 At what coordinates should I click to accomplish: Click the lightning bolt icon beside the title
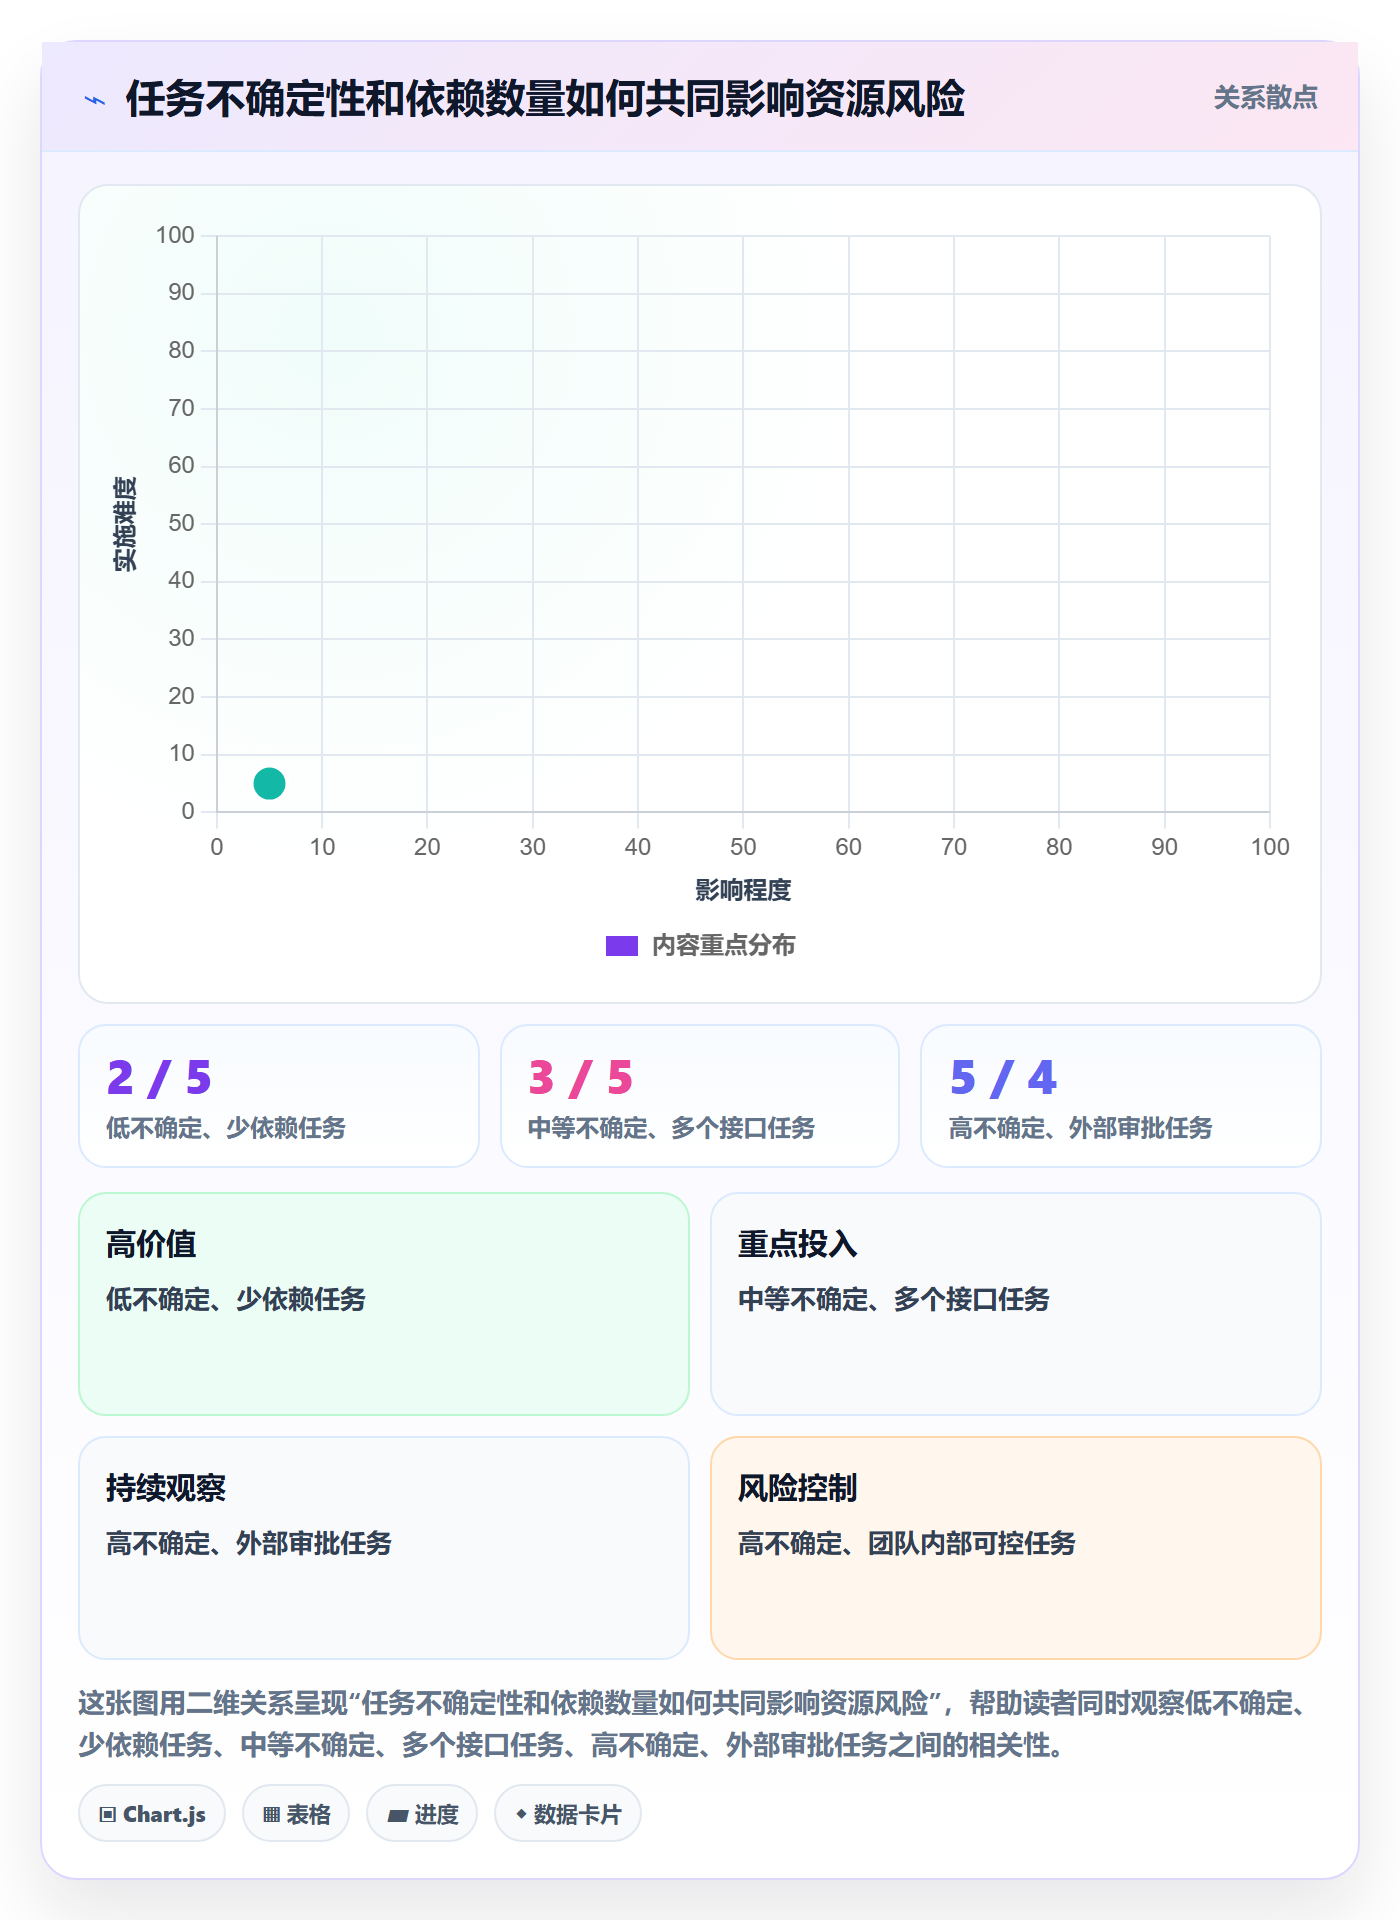click(x=95, y=100)
